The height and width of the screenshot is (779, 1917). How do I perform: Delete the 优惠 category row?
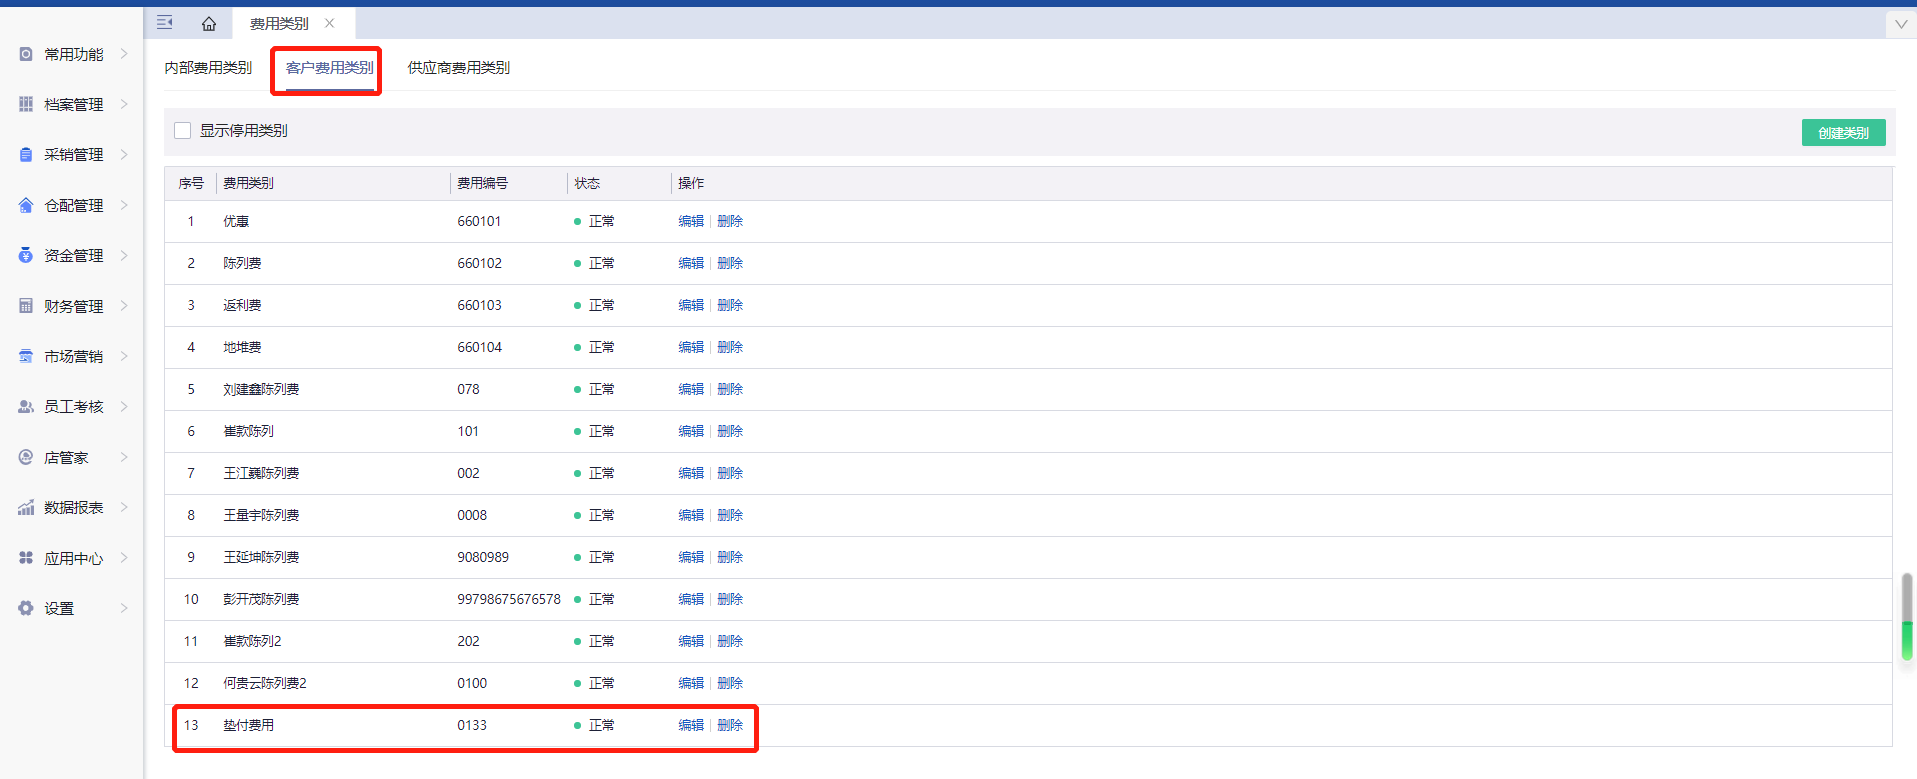pos(730,221)
